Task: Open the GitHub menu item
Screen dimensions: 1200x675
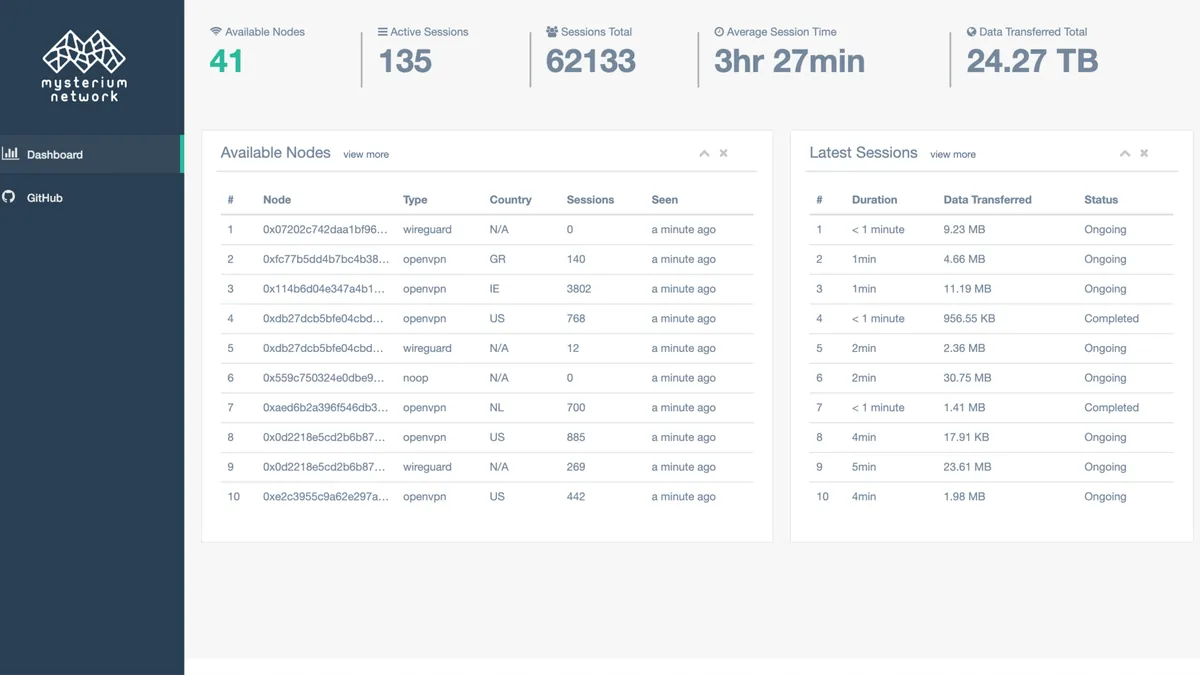Action: coord(92,198)
